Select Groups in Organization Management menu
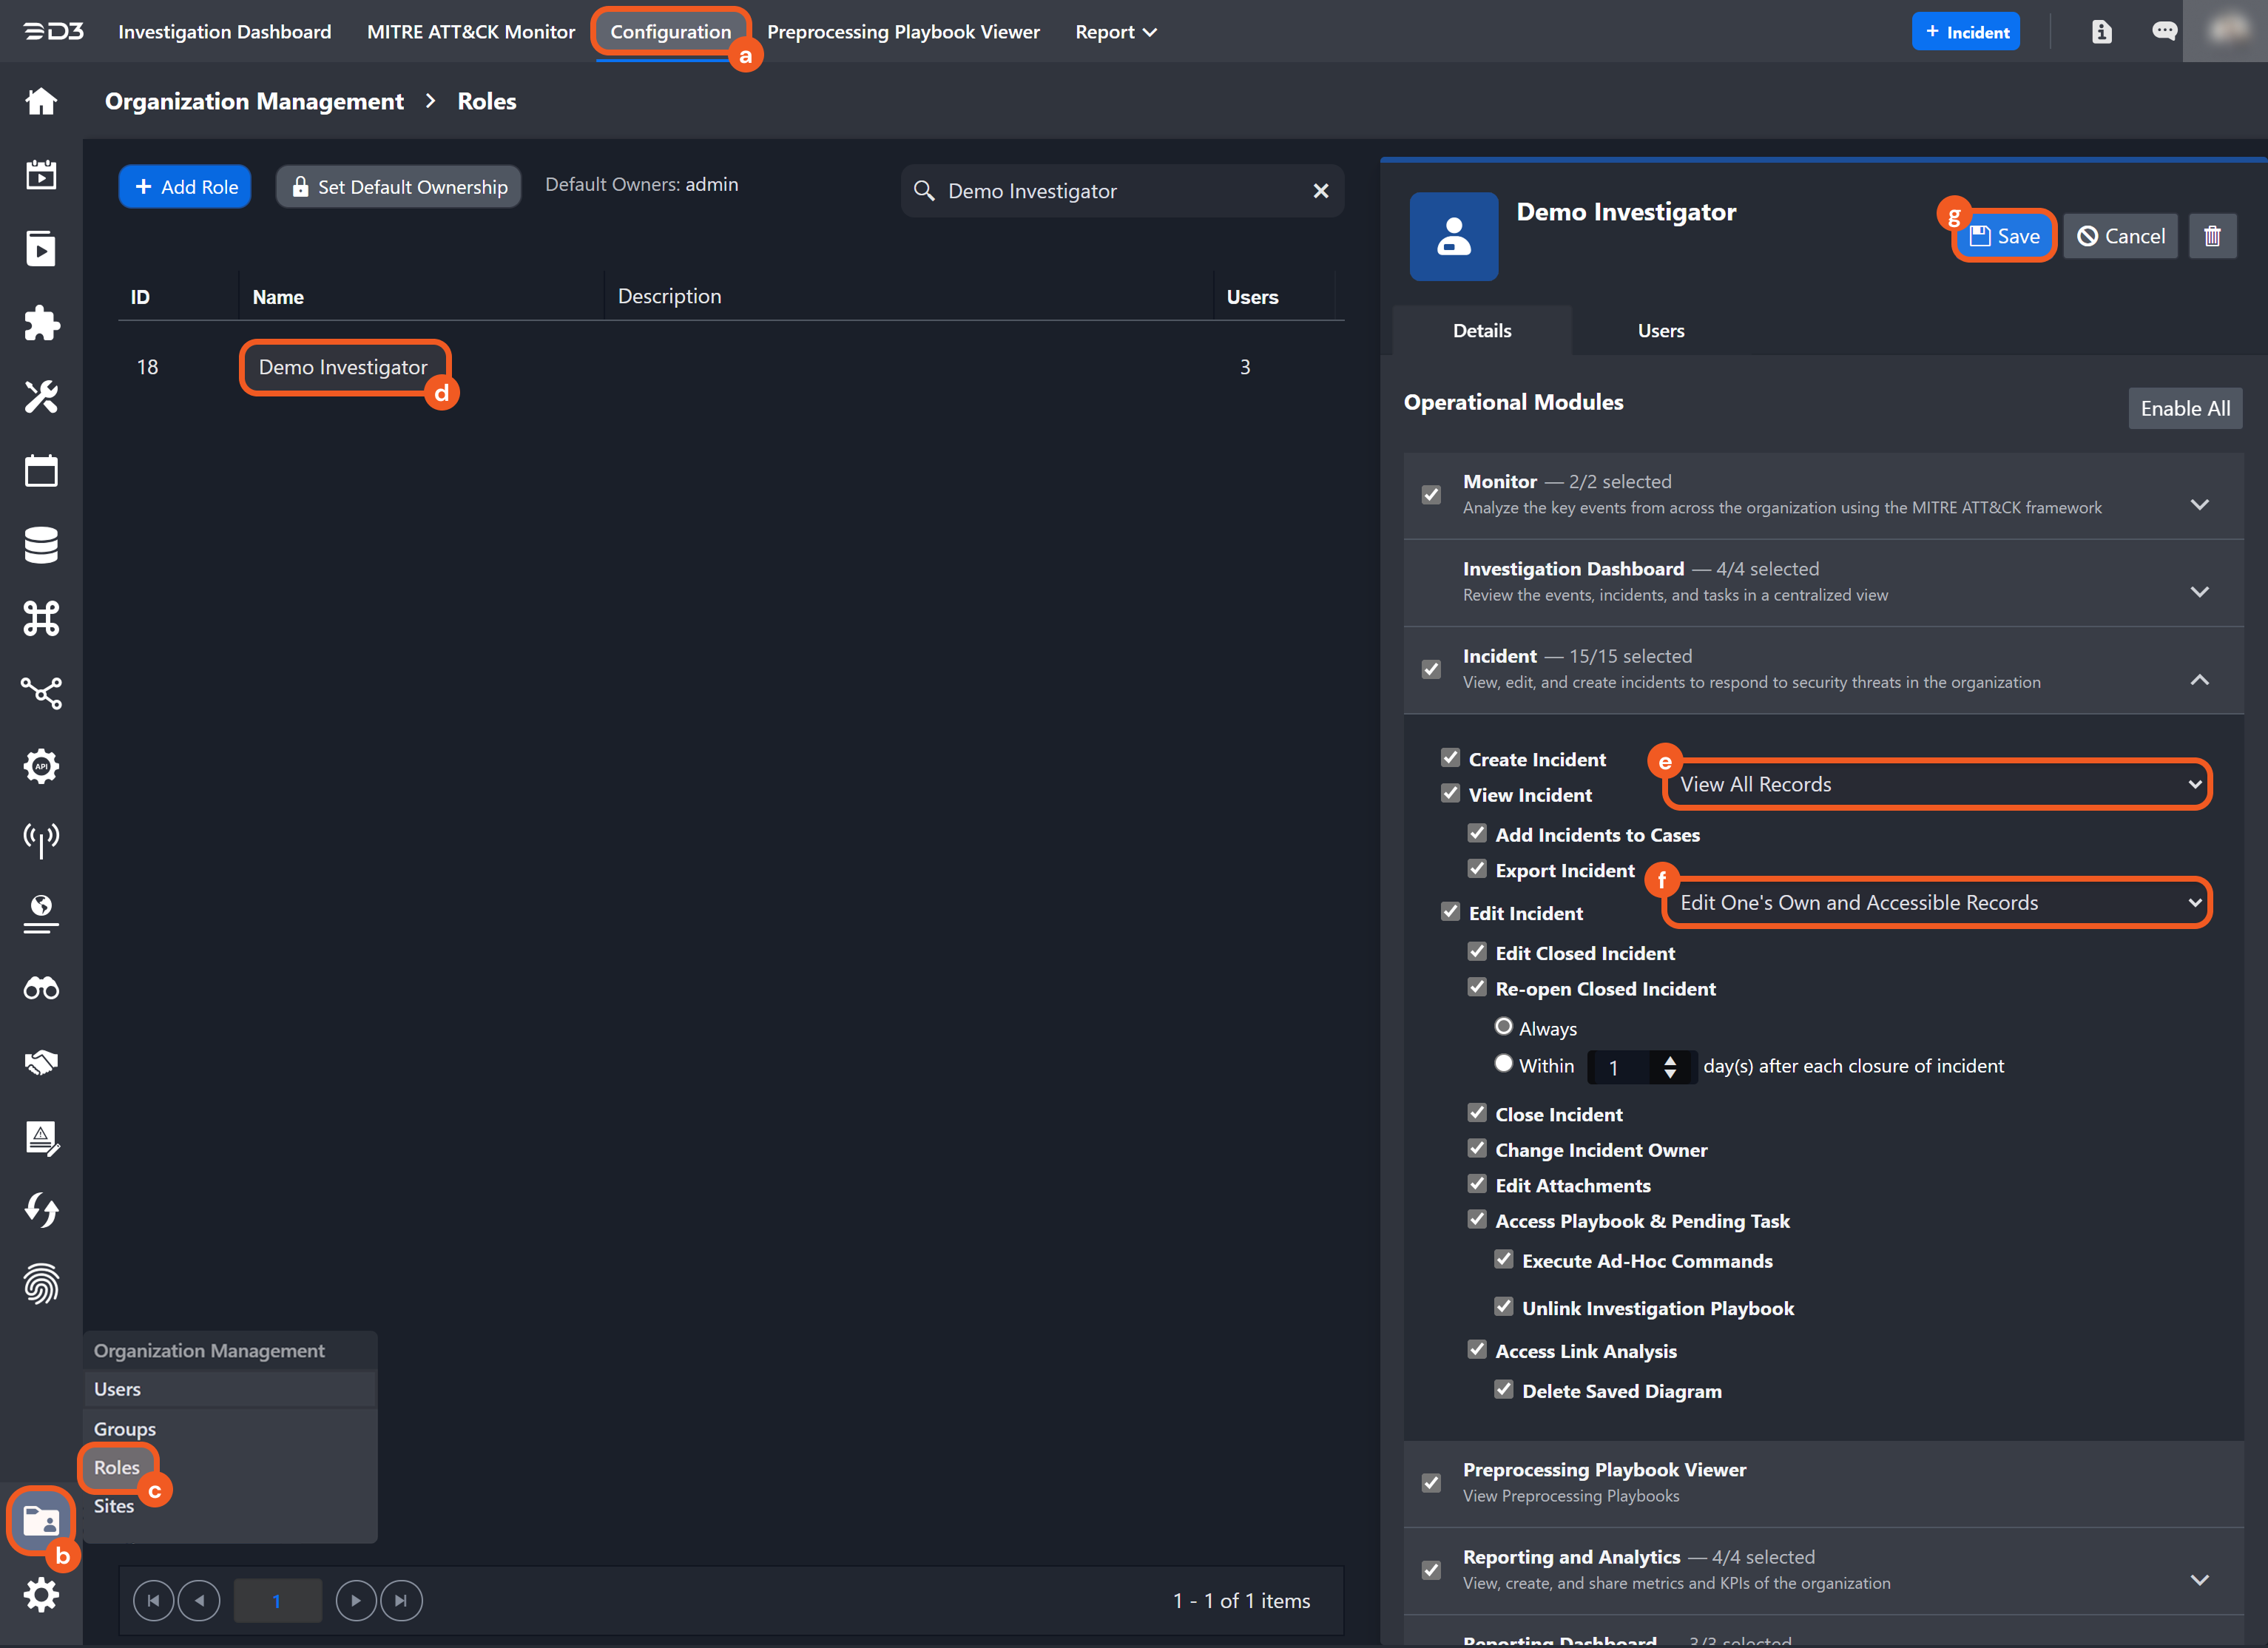 [125, 1428]
